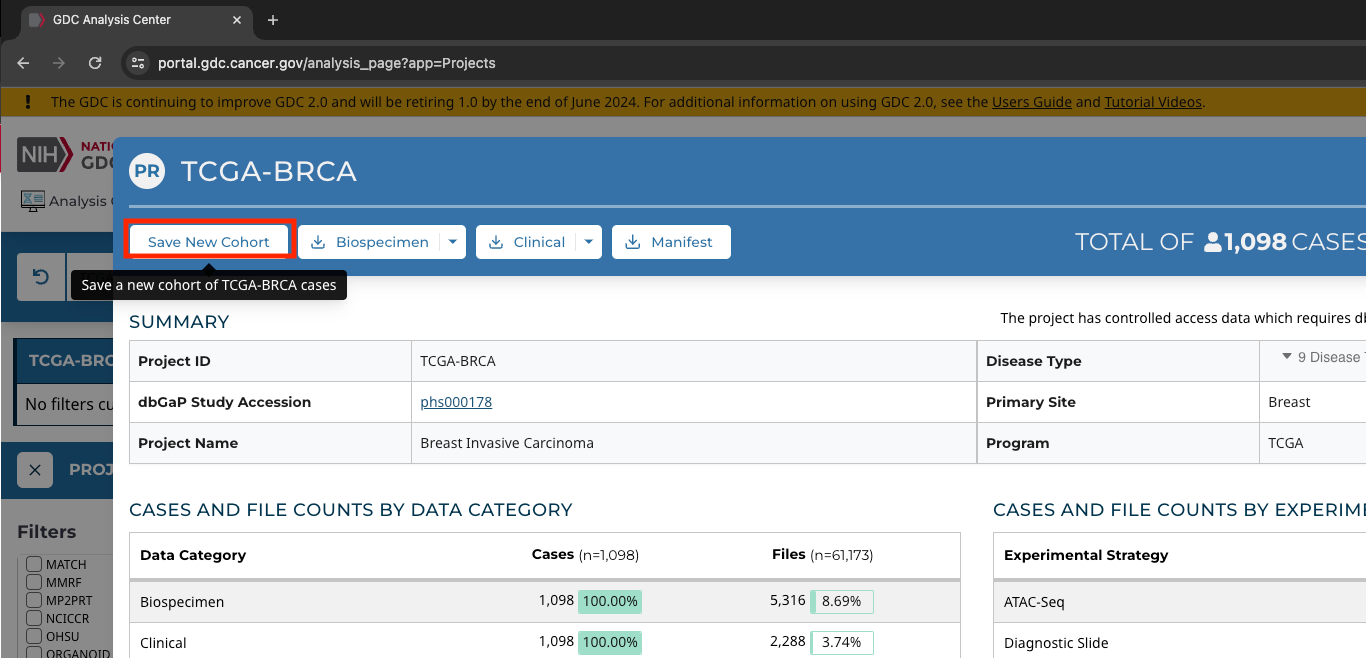Viewport: 1366px width, 658px height.
Task: Click the Biospecimen cases 100.00% bar
Action: [609, 602]
